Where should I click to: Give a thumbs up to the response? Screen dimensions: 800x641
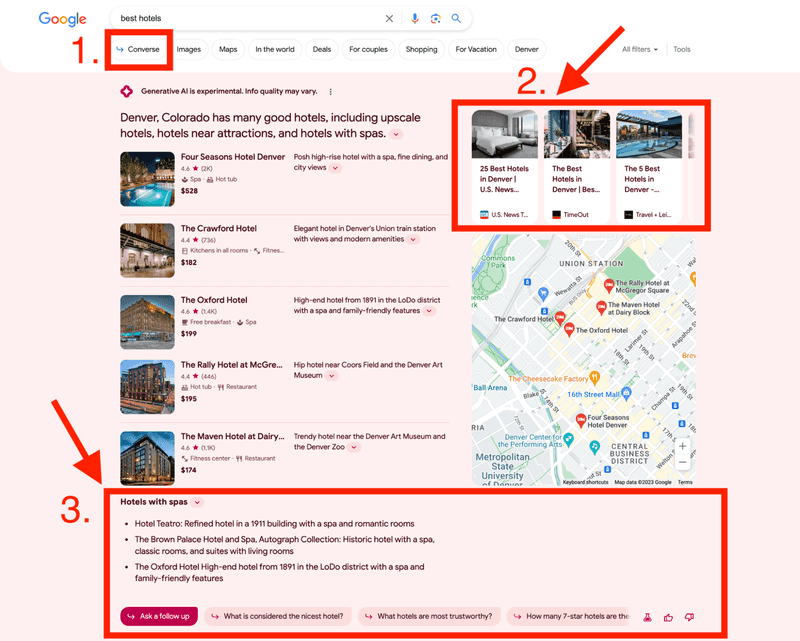(x=668, y=617)
